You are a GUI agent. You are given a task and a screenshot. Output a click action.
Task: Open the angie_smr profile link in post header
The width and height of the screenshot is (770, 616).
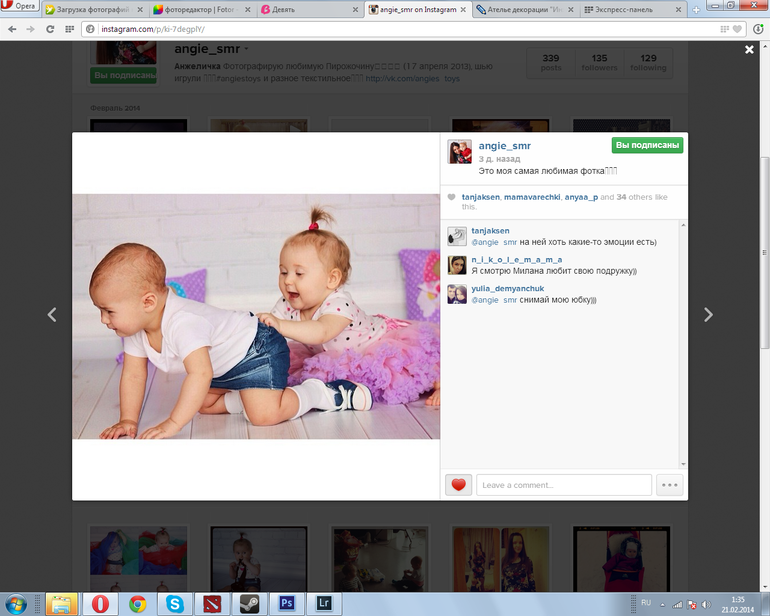(x=505, y=145)
